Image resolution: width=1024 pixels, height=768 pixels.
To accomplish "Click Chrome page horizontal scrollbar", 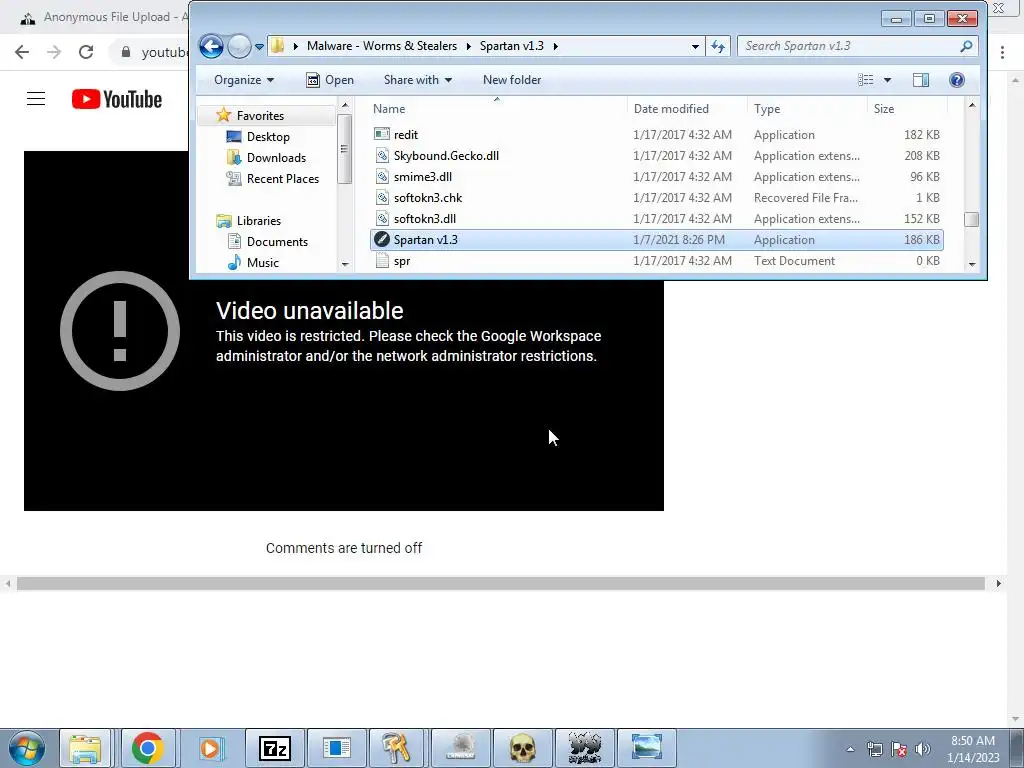I will 500,583.
